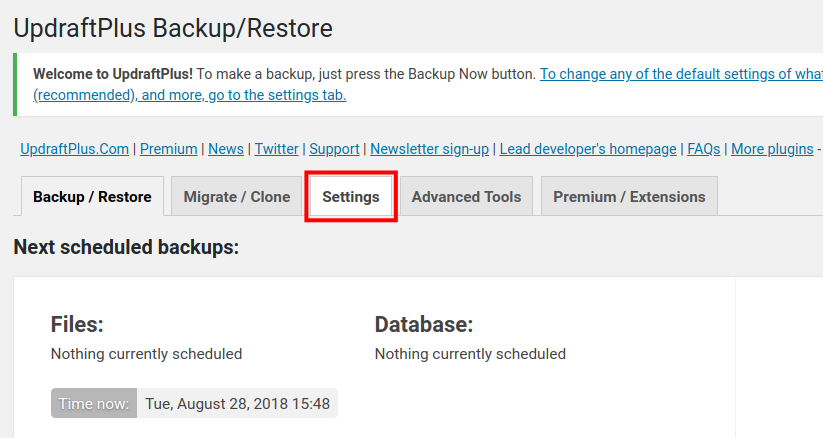The height and width of the screenshot is (438, 823).
Task: Open the FAQs link
Action: point(703,149)
